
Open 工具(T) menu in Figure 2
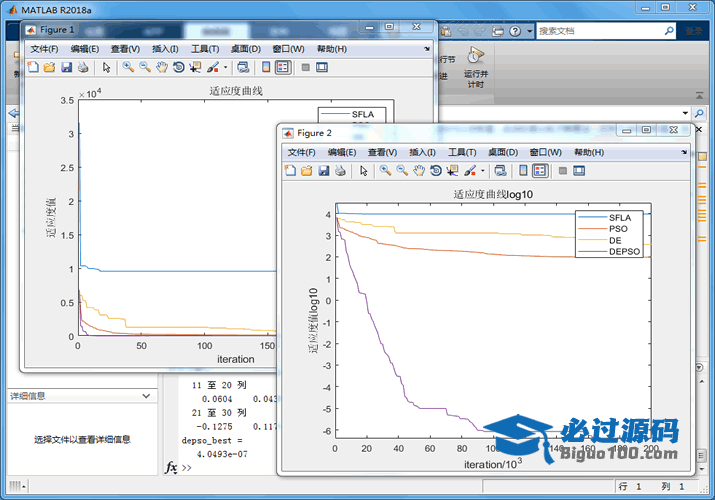(x=462, y=152)
